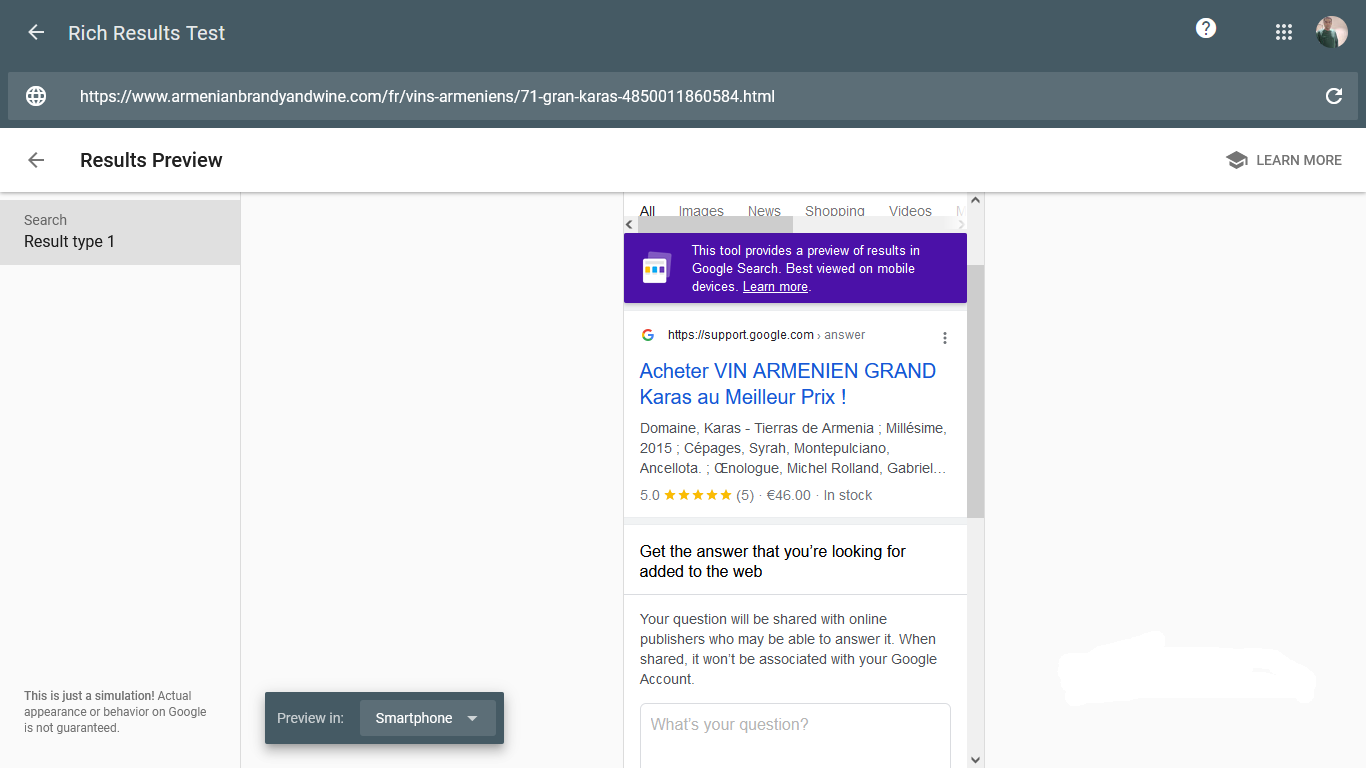Click the support.google.com result URL
1366x768 pixels.
point(766,335)
